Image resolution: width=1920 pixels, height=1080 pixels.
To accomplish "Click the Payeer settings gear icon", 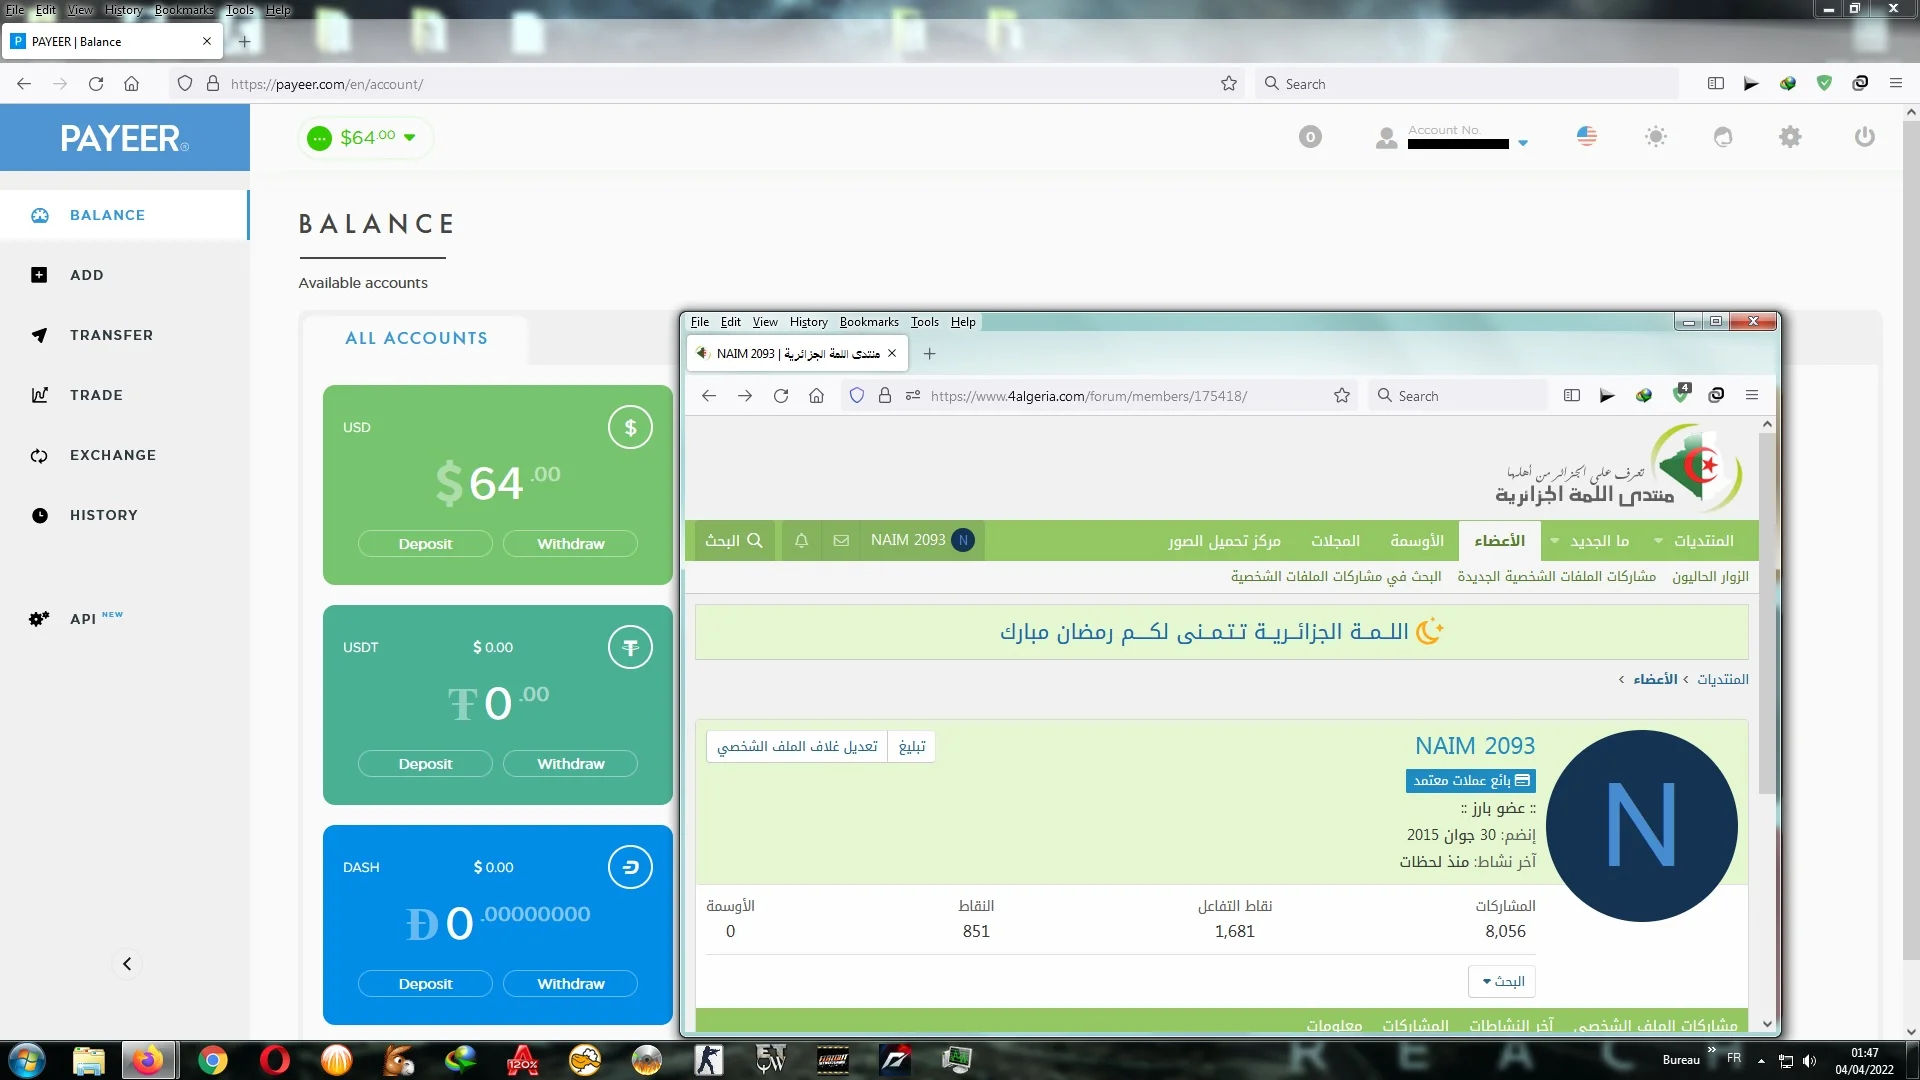I will tap(1790, 137).
